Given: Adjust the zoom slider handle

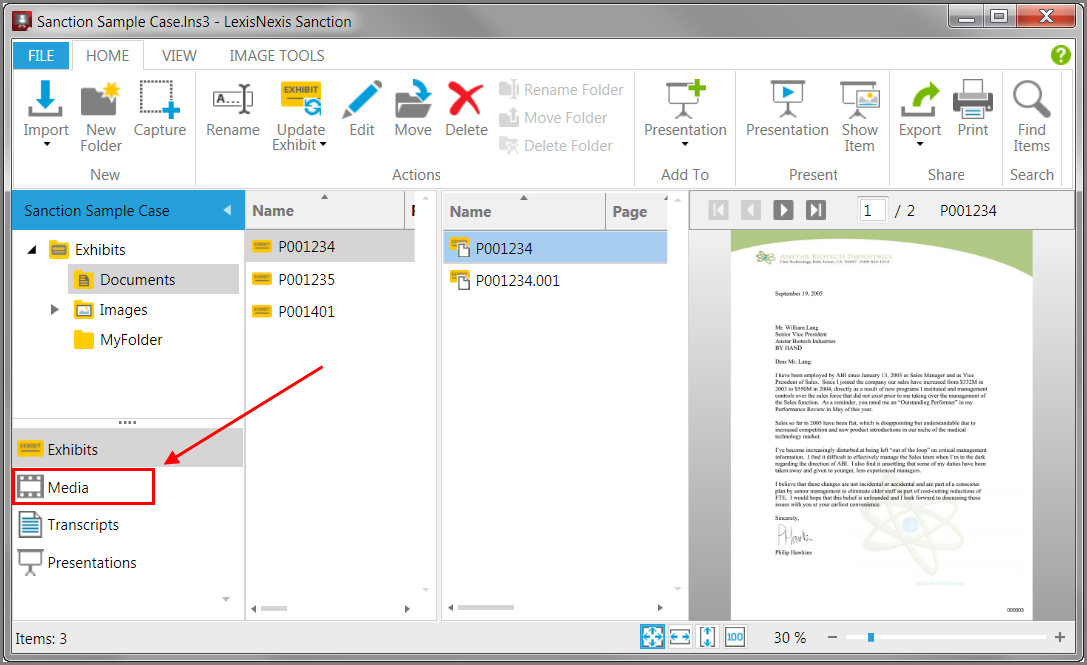Looking at the screenshot, I should coord(871,637).
